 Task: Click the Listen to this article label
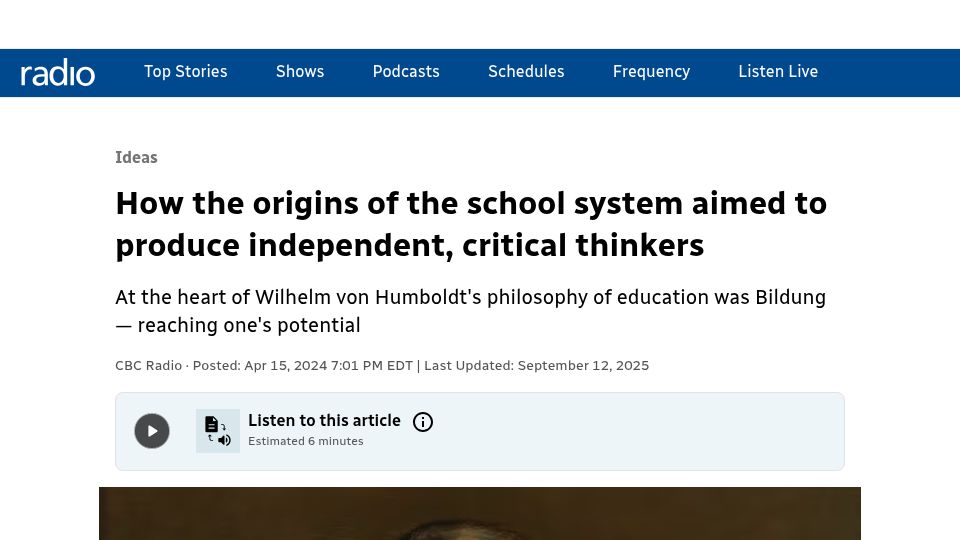[x=324, y=421]
